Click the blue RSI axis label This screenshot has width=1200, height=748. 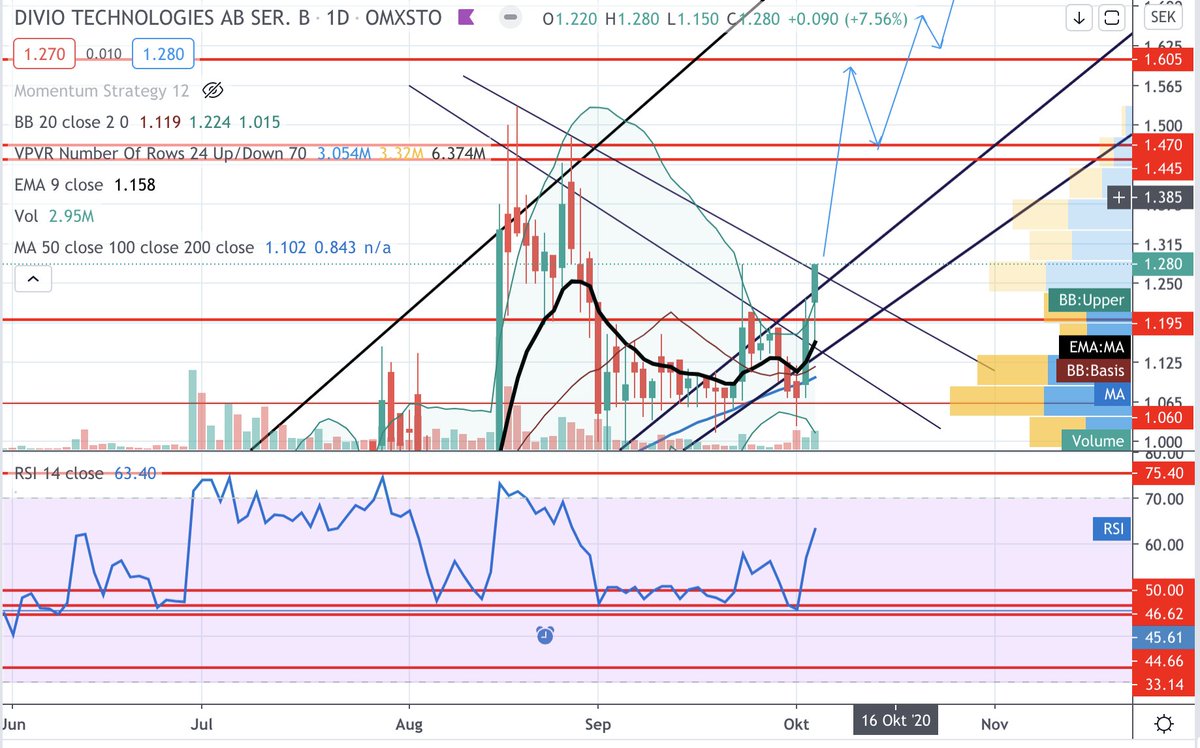(x=1112, y=527)
